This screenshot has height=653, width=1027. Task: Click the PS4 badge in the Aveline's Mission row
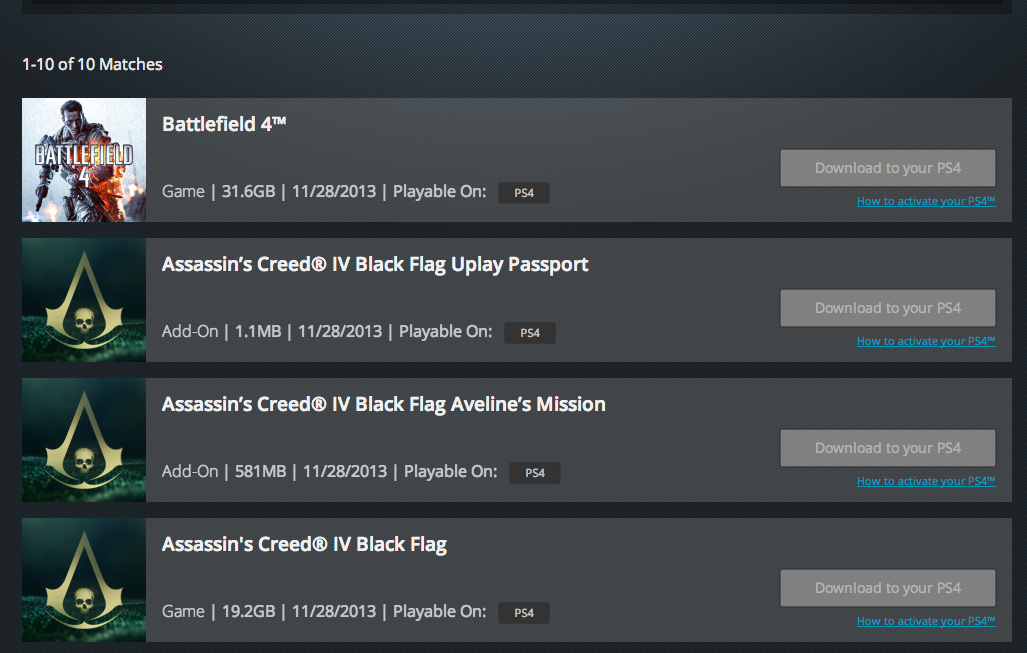click(x=535, y=473)
